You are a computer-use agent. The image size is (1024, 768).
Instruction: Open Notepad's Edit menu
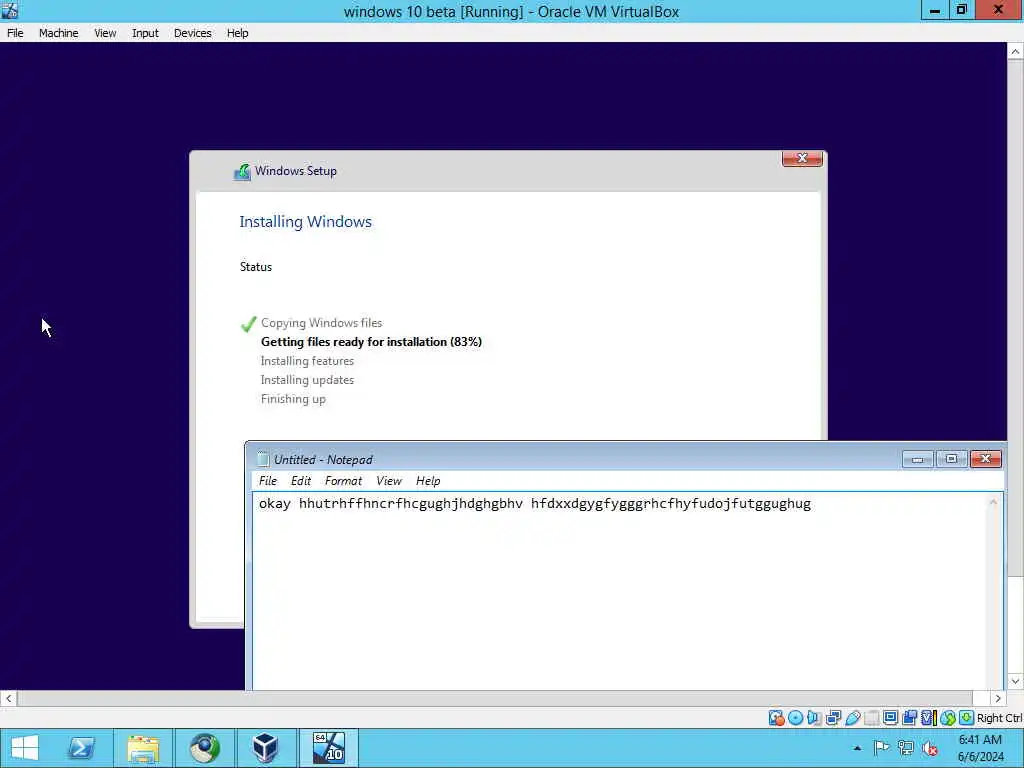tap(300, 481)
